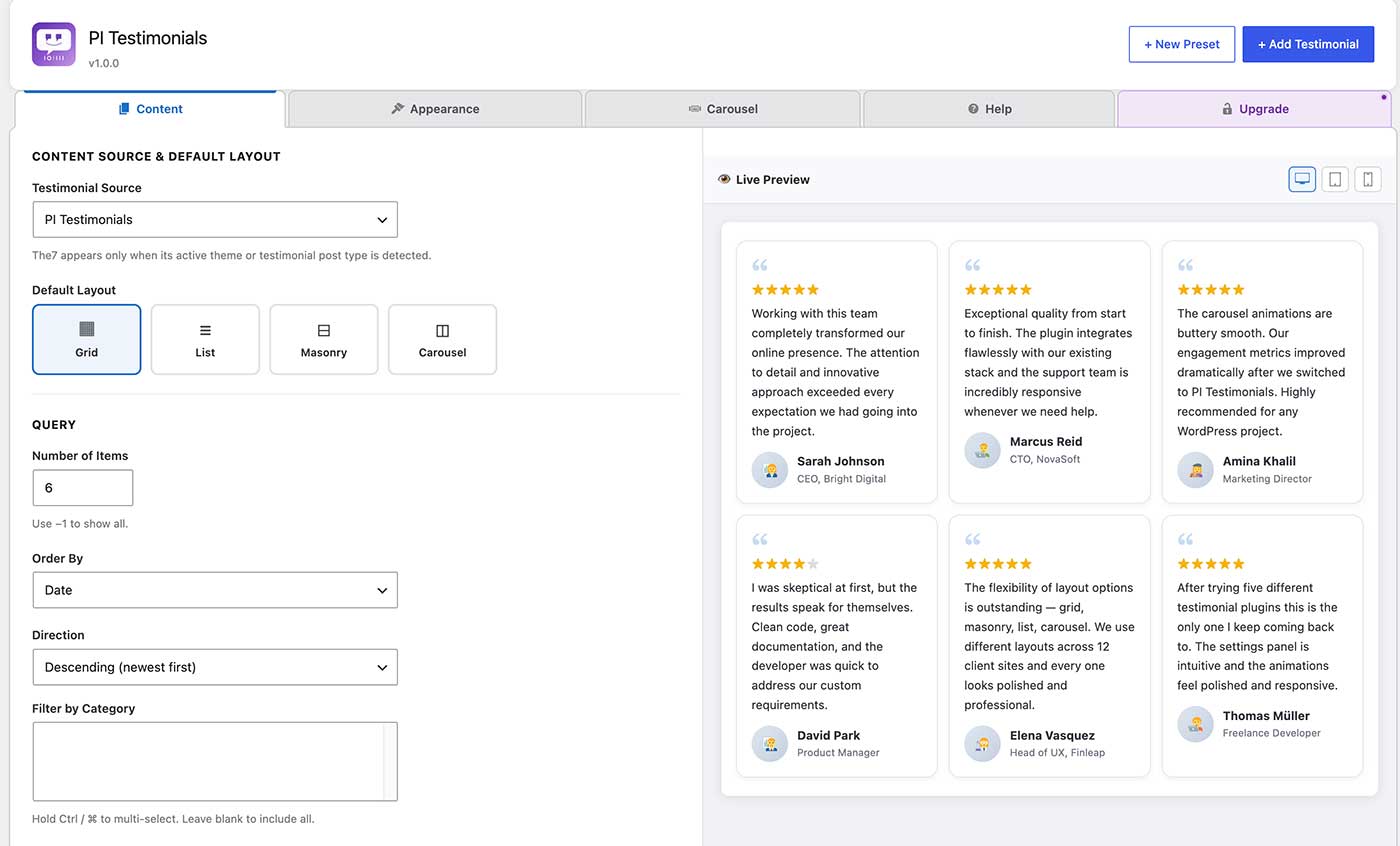Click the 'v1.0.0' version text
Image resolution: width=1400 pixels, height=846 pixels.
tap(104, 63)
